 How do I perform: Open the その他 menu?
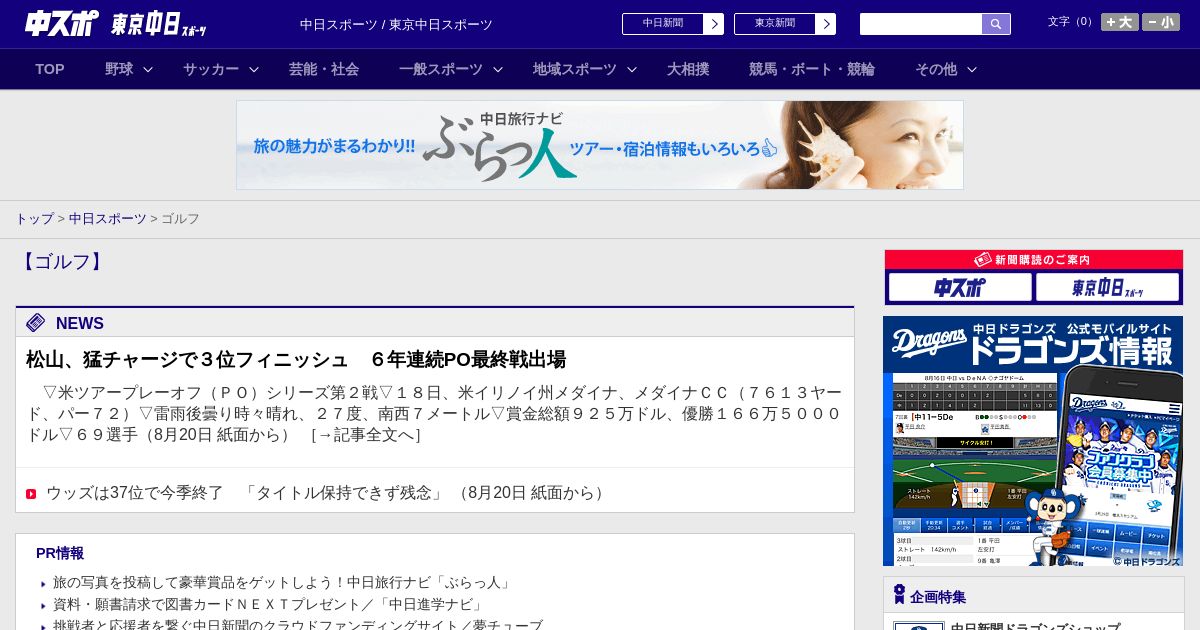coord(936,69)
